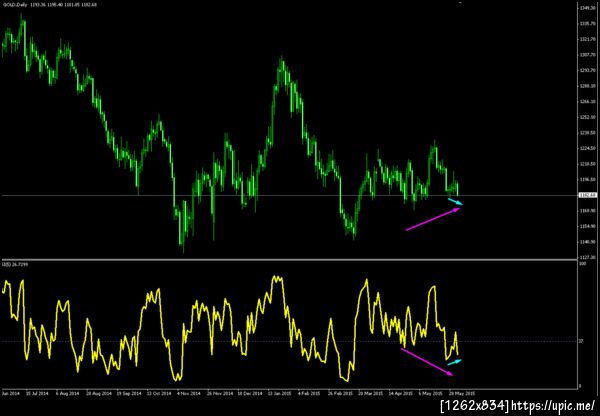Click the 15 Jul 2014 date label
Screen dimensions: 600x416
click(36, 393)
